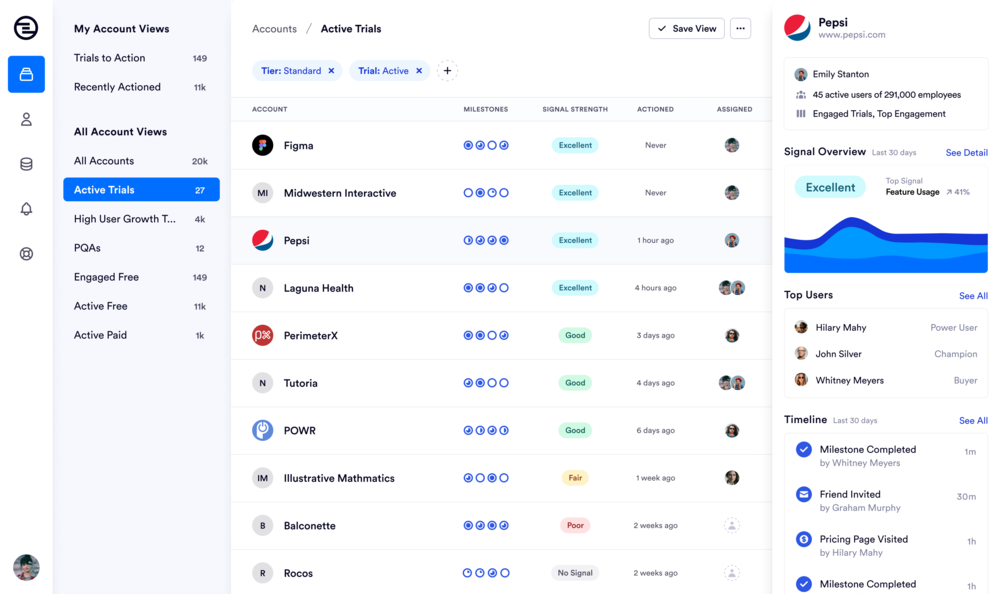1000x594 pixels.
Task: Click Figma's milestone progress indicators
Action: tap(486, 145)
